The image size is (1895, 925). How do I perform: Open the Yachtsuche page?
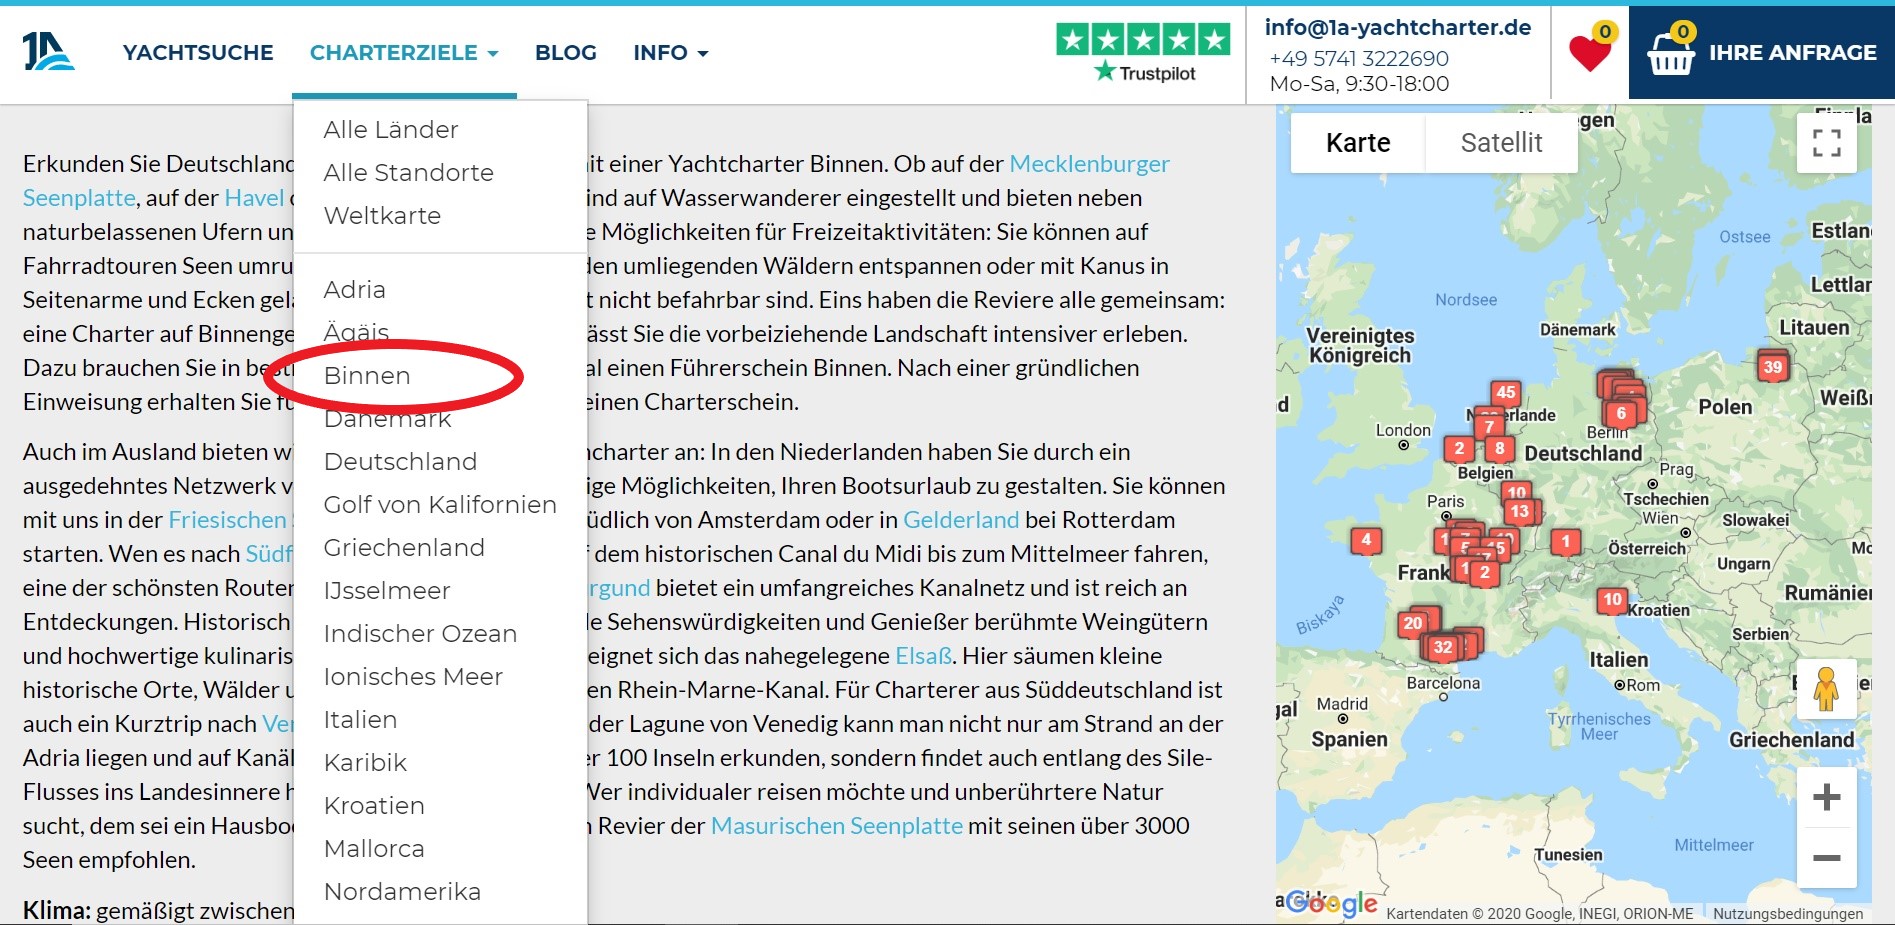(198, 53)
